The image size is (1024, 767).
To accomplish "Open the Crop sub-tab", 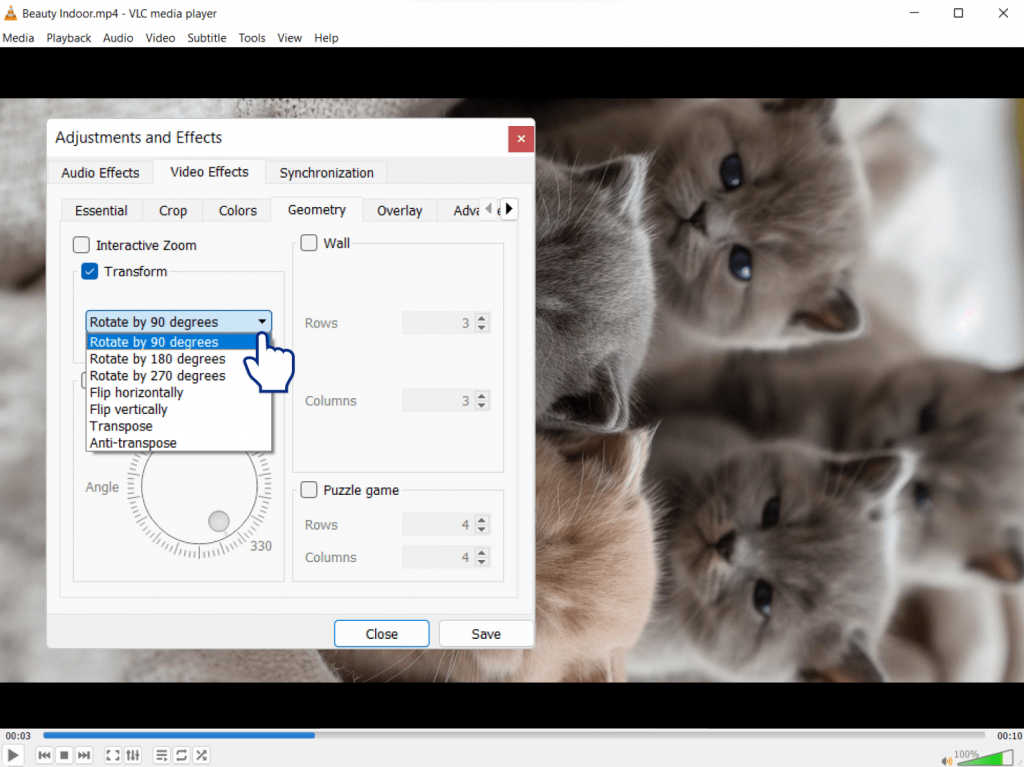I will click(173, 210).
